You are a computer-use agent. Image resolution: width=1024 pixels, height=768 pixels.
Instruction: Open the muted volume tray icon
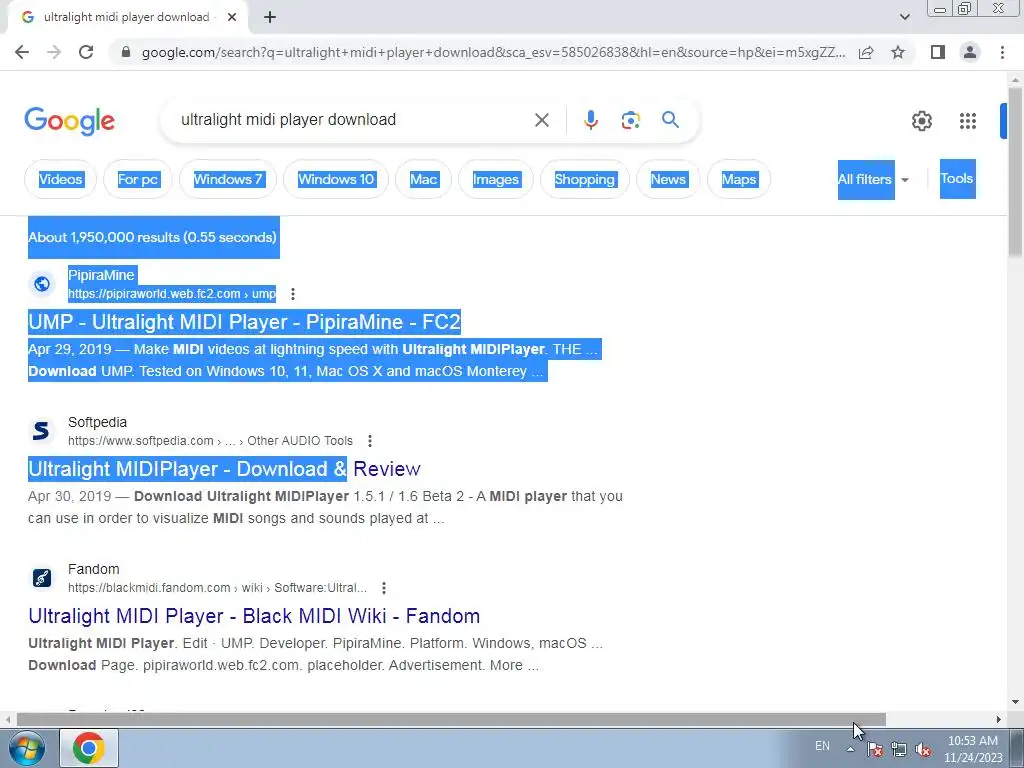tap(923, 749)
